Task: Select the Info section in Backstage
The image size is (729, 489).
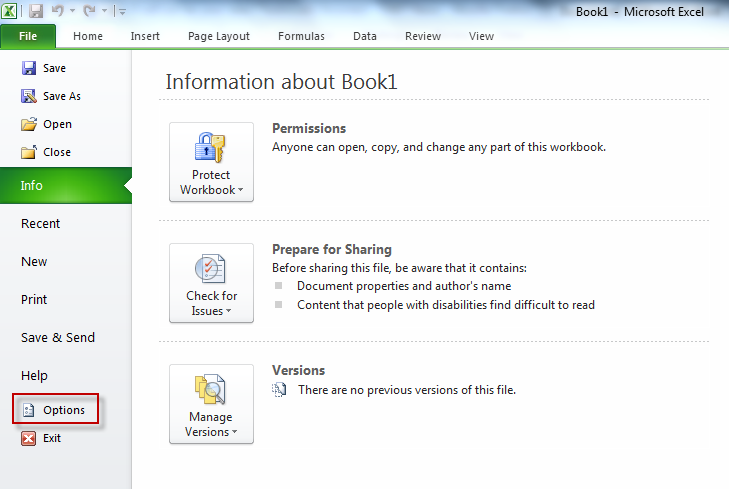Action: [x=66, y=185]
